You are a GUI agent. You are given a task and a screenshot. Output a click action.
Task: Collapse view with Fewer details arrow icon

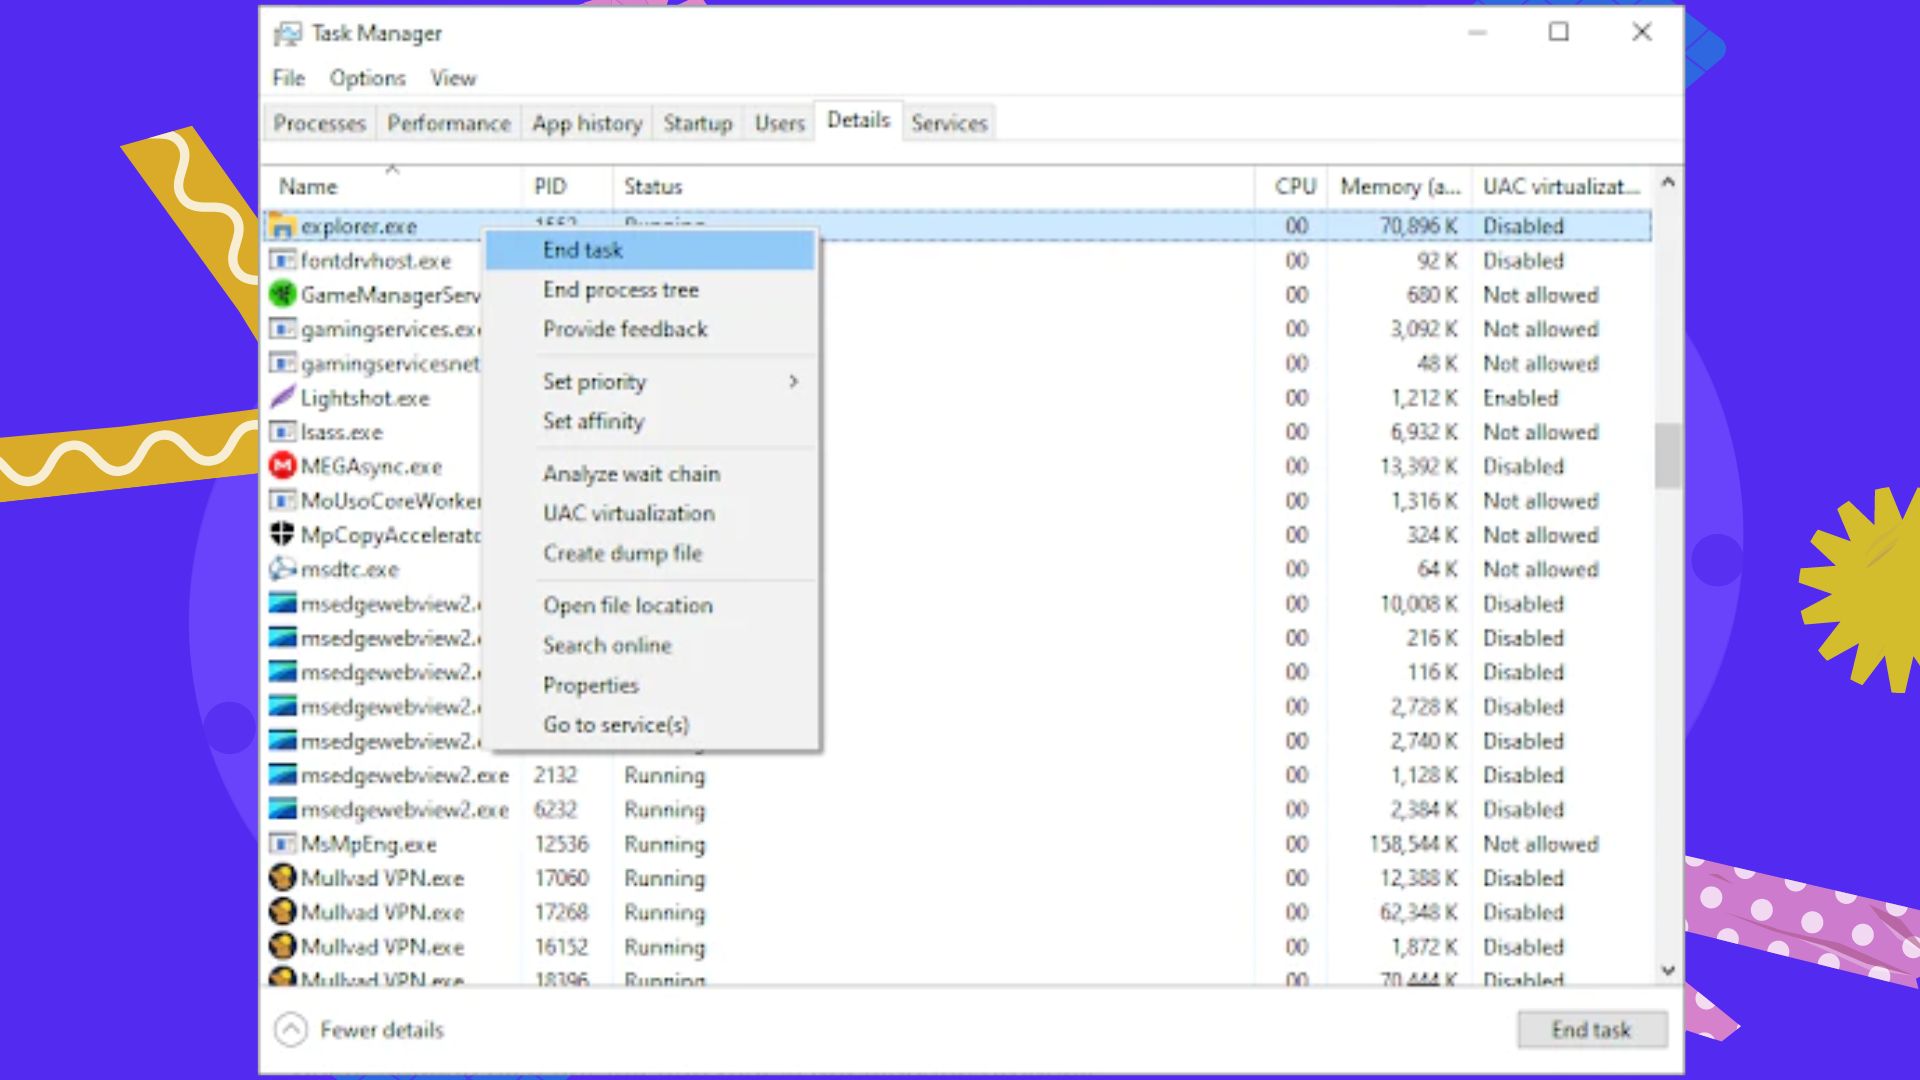click(291, 1029)
